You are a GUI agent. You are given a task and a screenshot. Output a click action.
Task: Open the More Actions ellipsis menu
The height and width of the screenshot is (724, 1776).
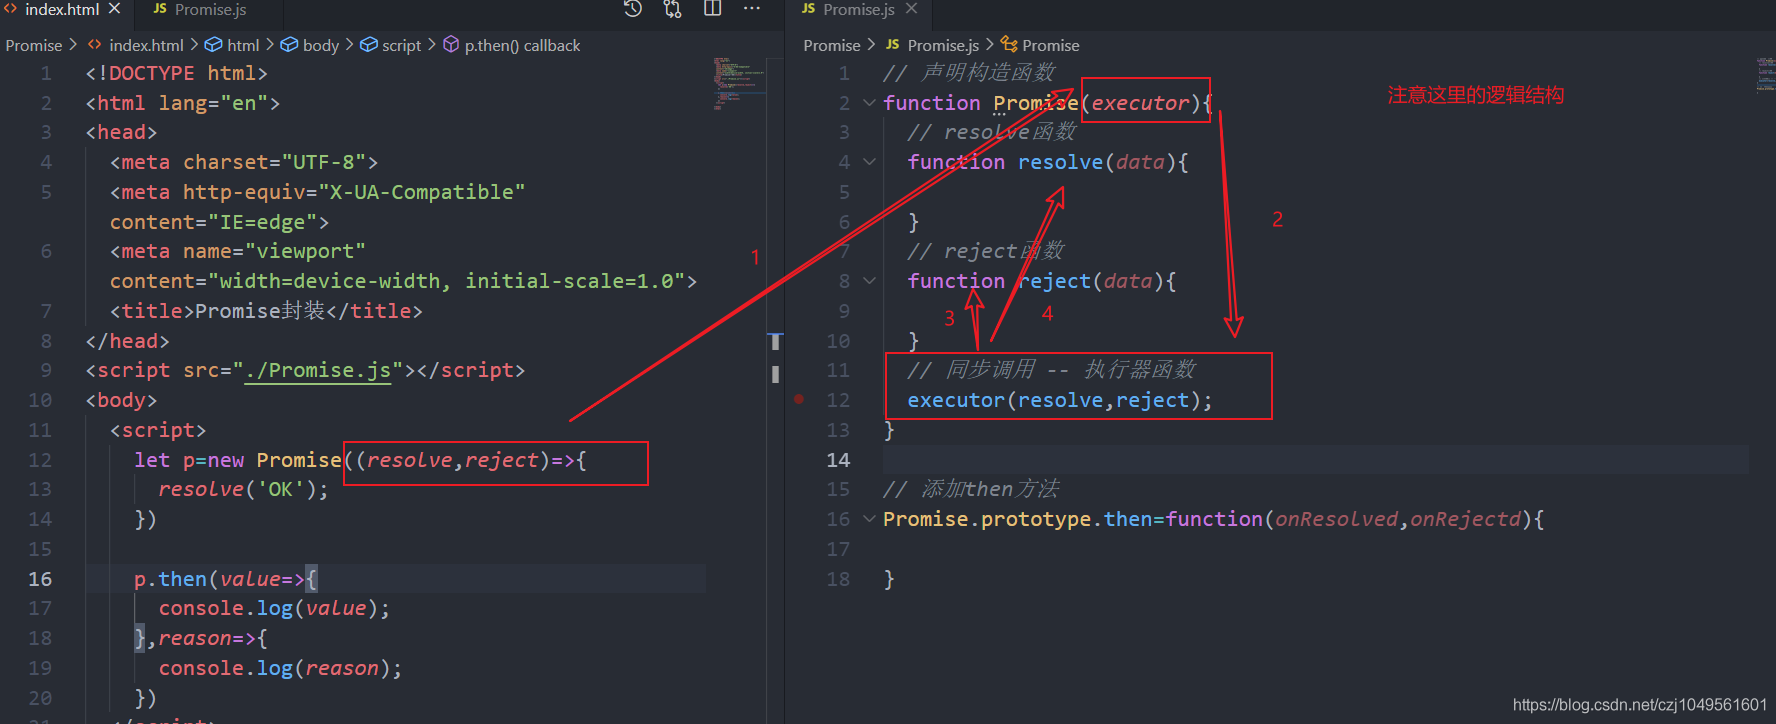click(752, 9)
